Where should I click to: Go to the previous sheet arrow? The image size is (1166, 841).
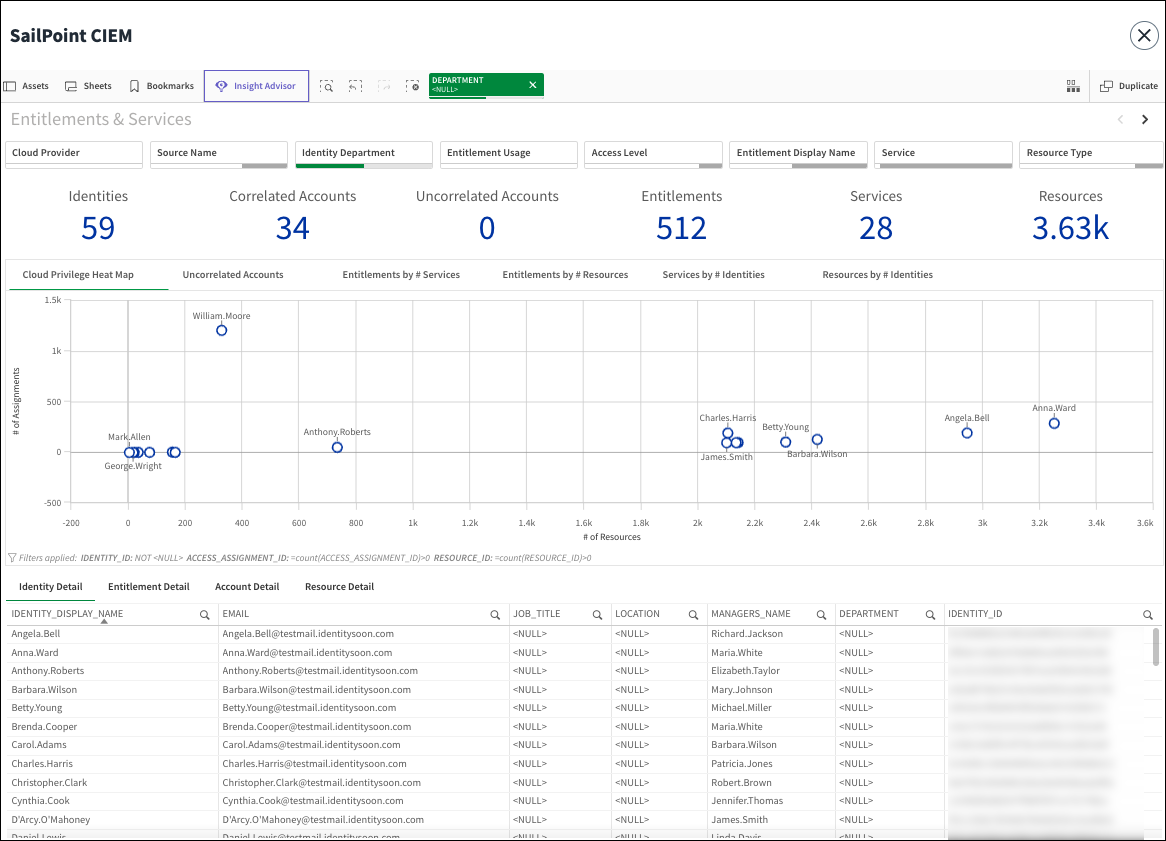tap(1121, 120)
